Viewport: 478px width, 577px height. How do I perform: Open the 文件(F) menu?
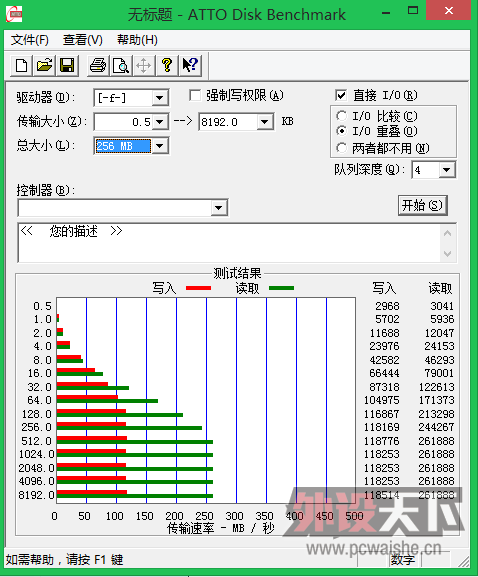pos(29,40)
